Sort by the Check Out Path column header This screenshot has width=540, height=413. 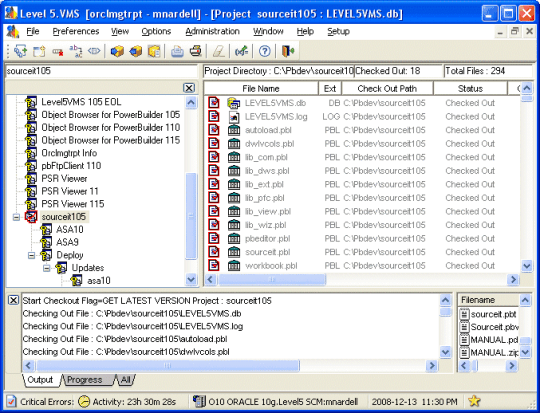coord(387,89)
